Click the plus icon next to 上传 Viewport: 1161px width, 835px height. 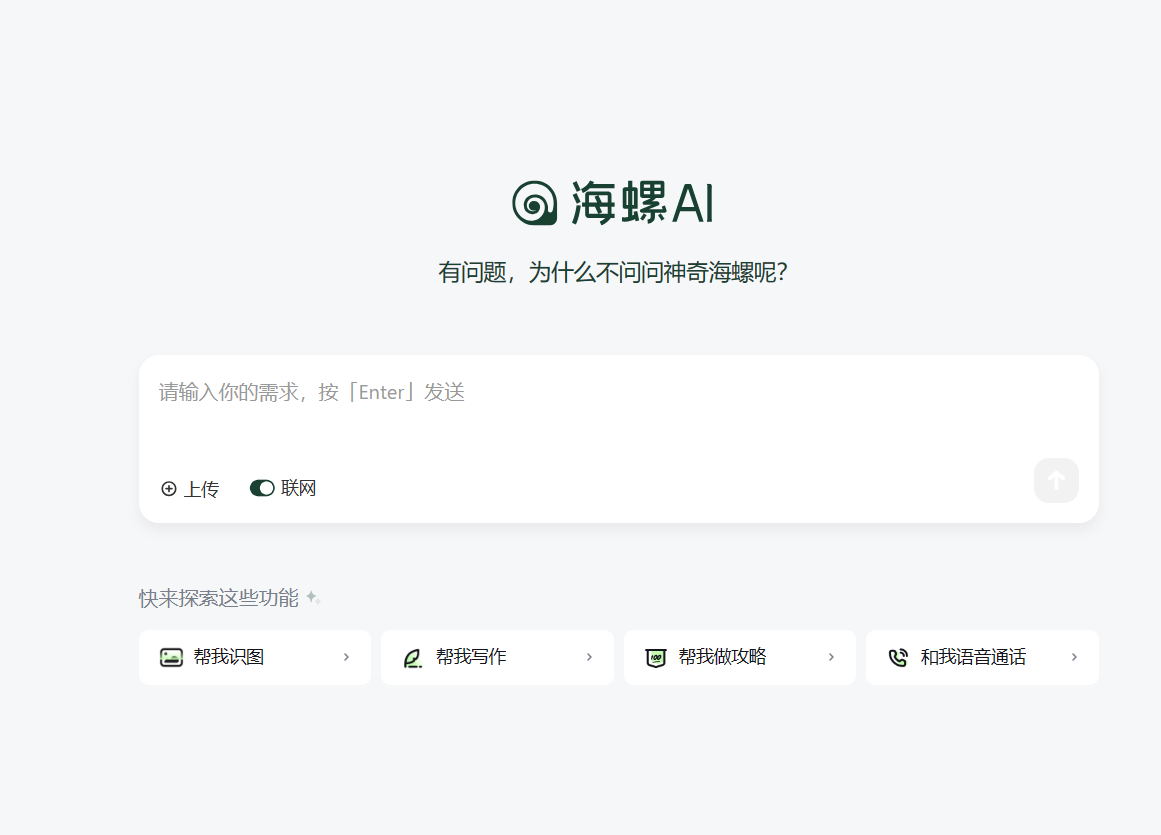[168, 488]
